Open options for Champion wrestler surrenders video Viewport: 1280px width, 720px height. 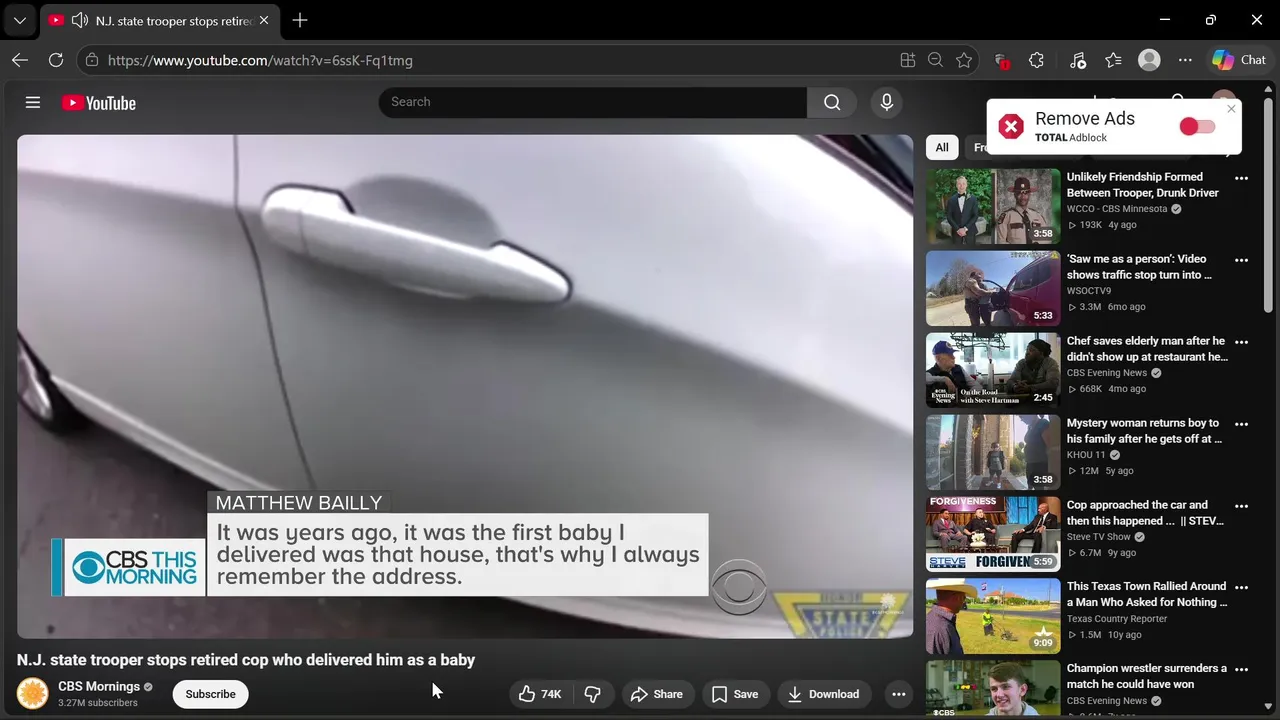click(1241, 670)
